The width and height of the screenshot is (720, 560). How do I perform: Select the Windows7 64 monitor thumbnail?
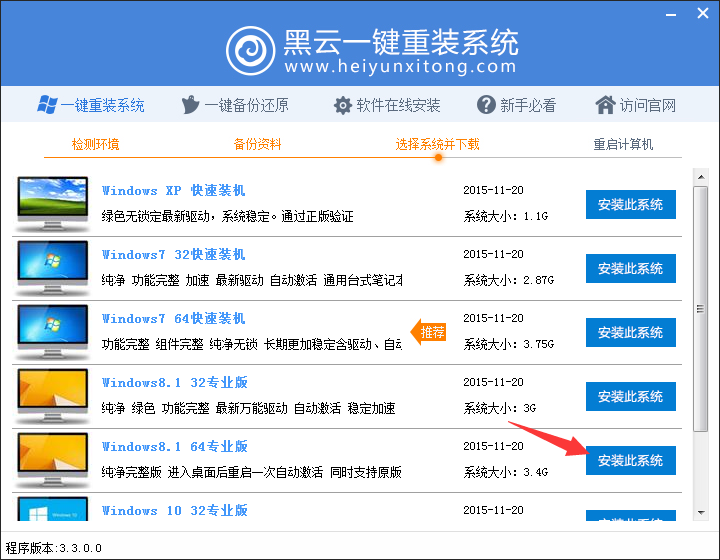52,332
